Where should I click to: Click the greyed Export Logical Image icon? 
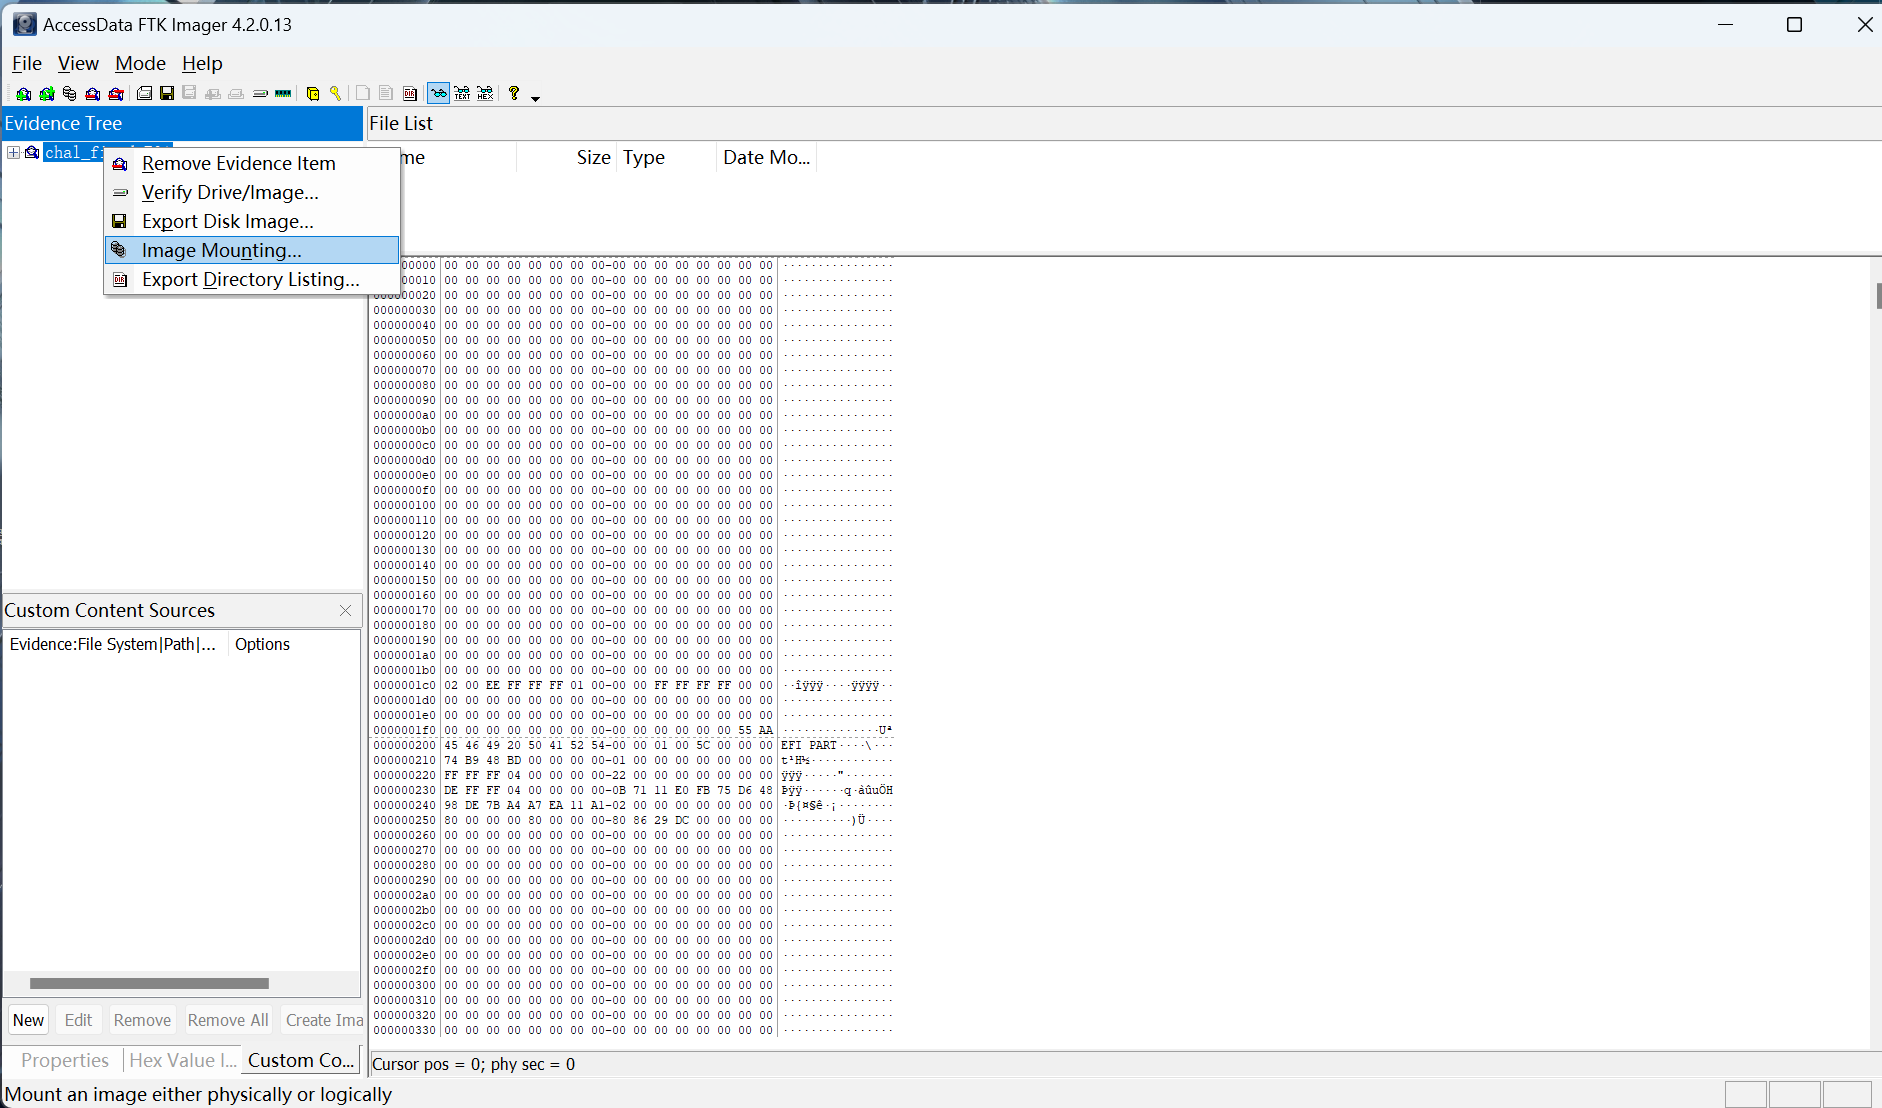189,93
